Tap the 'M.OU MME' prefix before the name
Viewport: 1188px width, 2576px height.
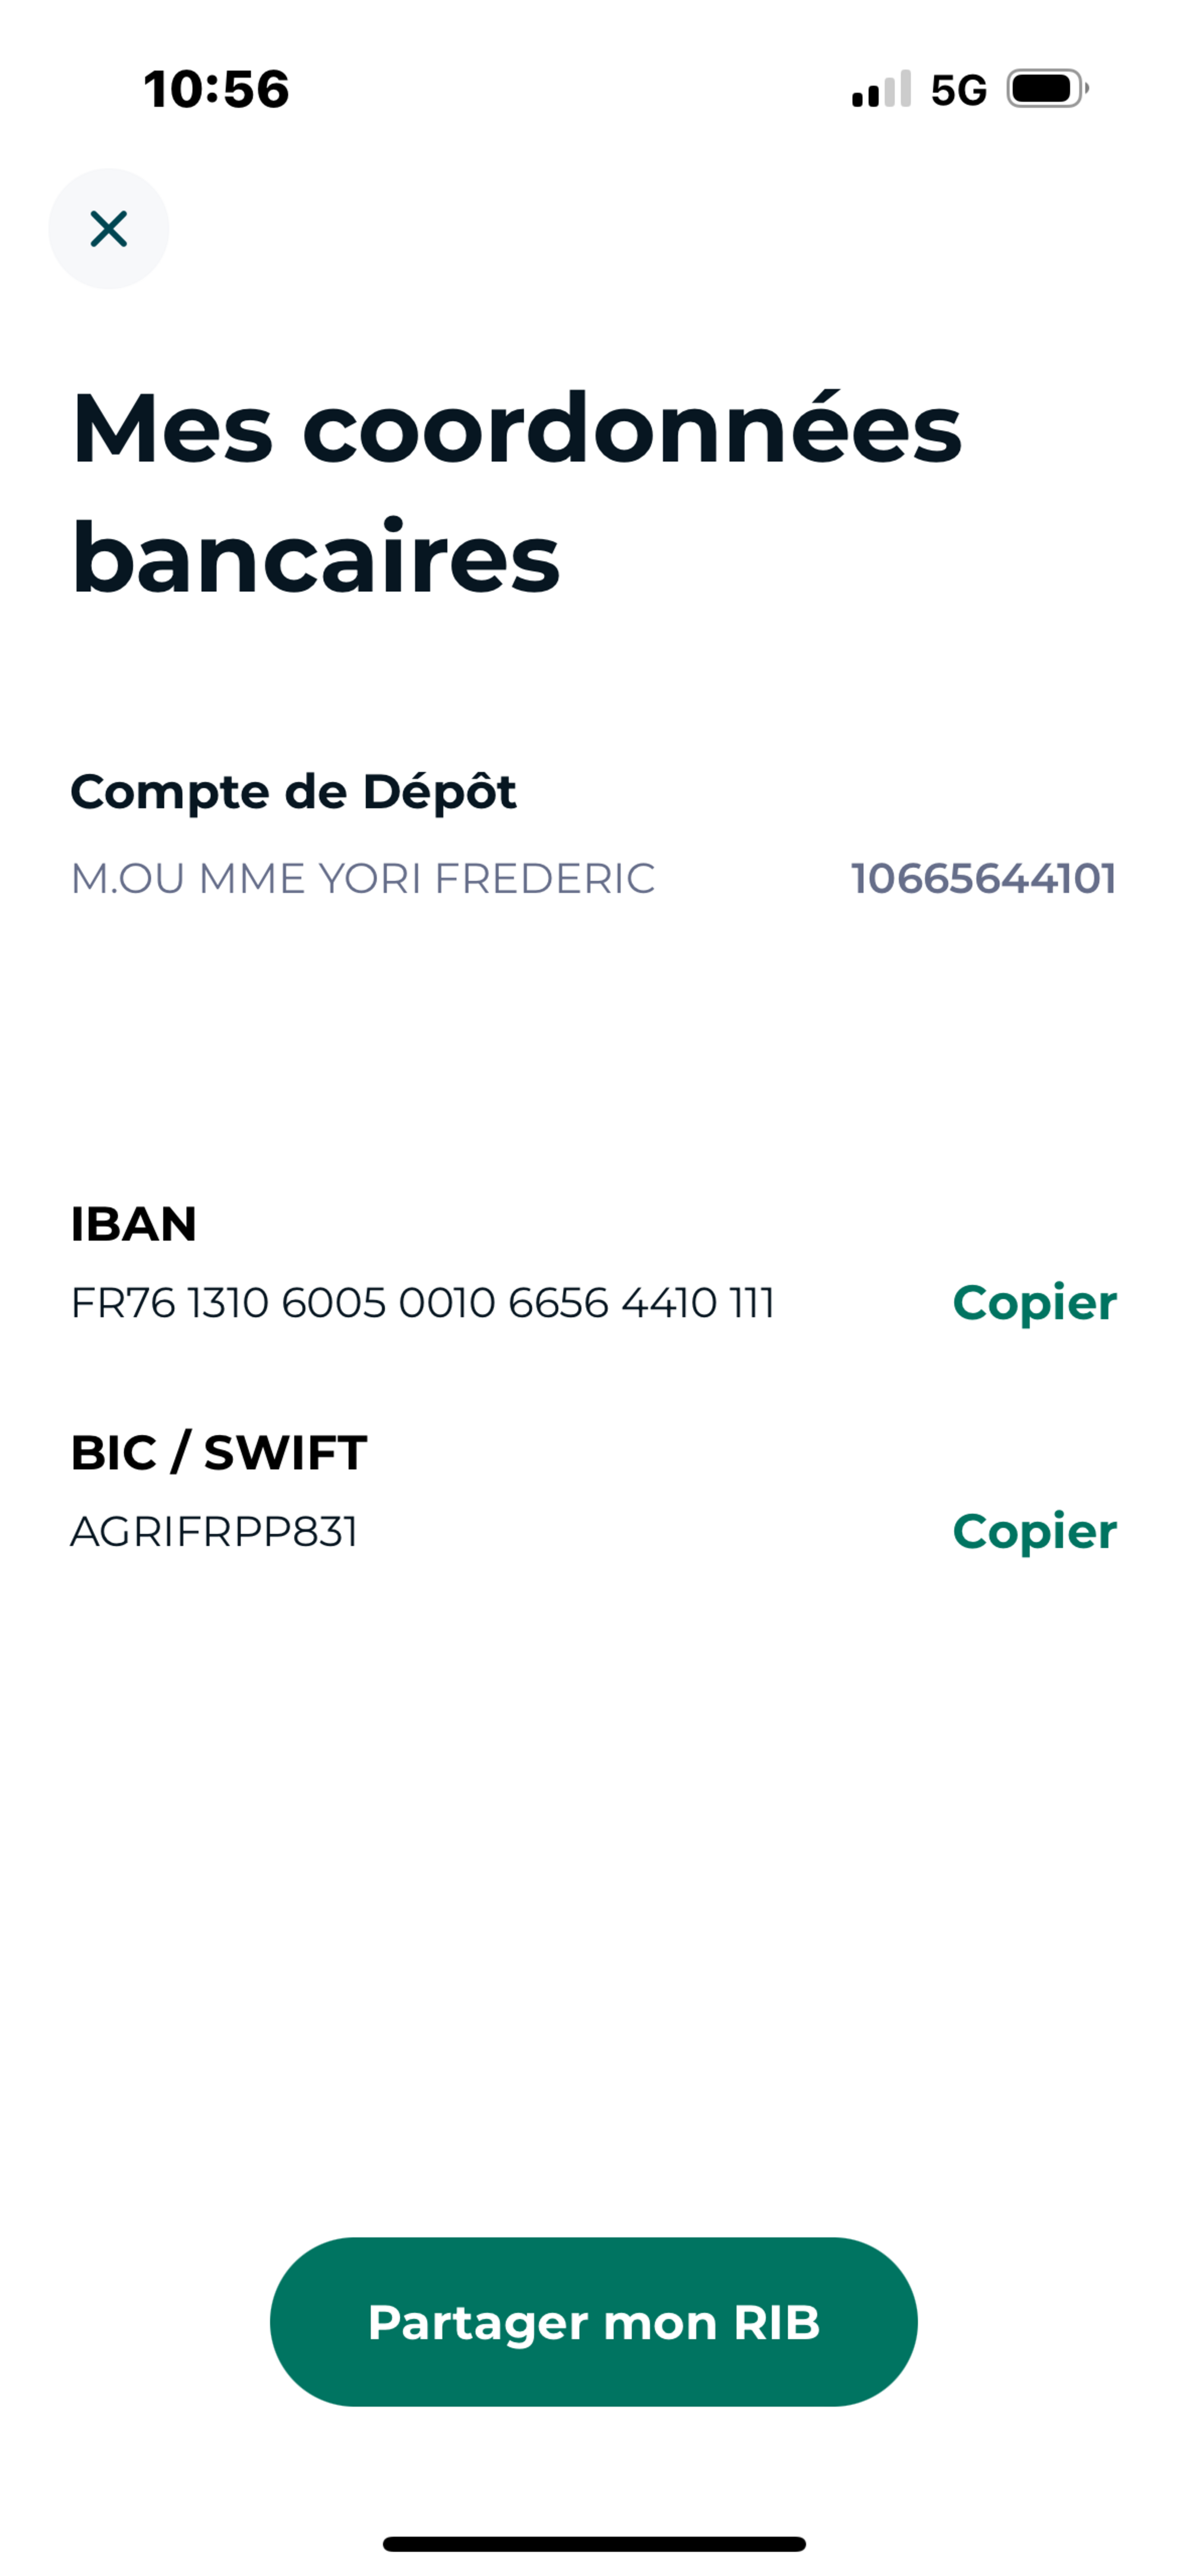click(187, 879)
